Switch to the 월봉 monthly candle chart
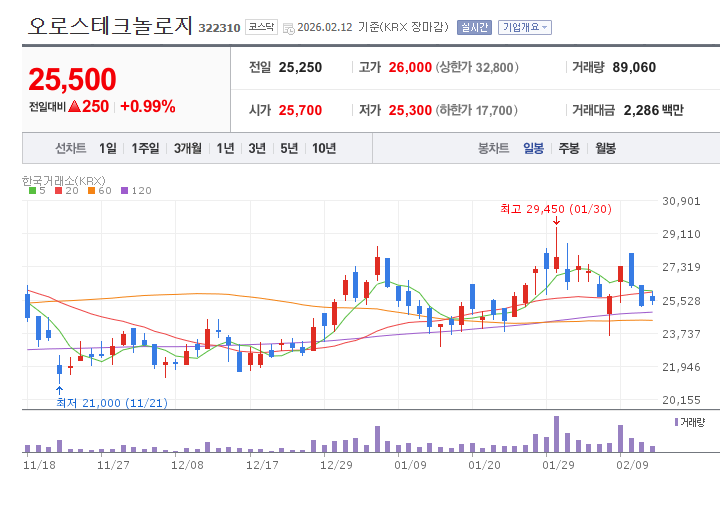This screenshot has width=720, height=512. click(x=605, y=148)
